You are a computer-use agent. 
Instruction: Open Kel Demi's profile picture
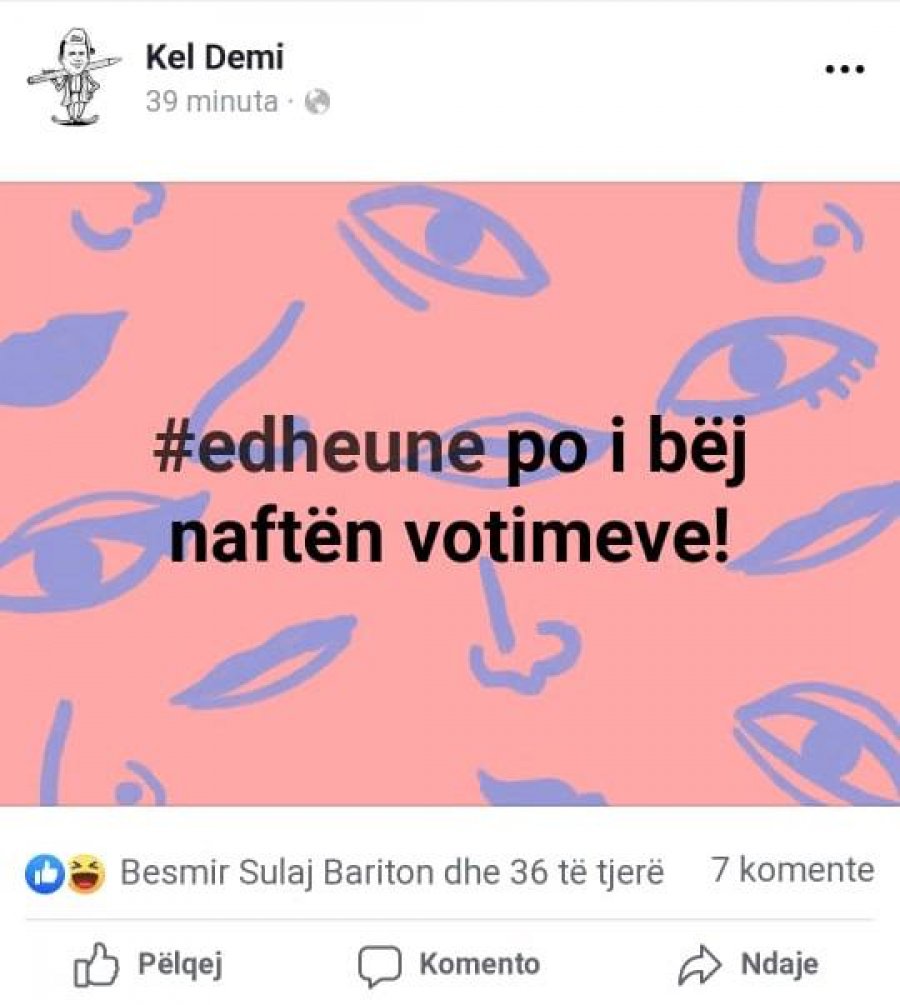pos(73,77)
